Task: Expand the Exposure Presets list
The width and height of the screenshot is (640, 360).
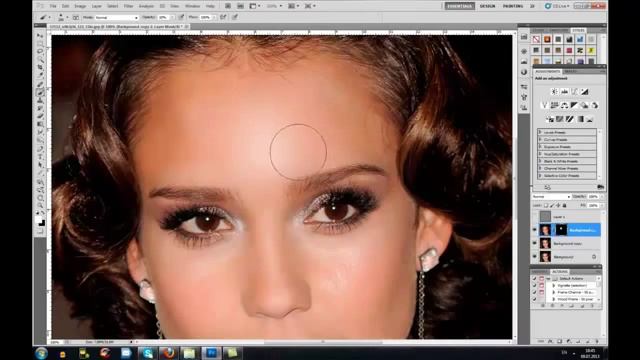Action: point(540,147)
